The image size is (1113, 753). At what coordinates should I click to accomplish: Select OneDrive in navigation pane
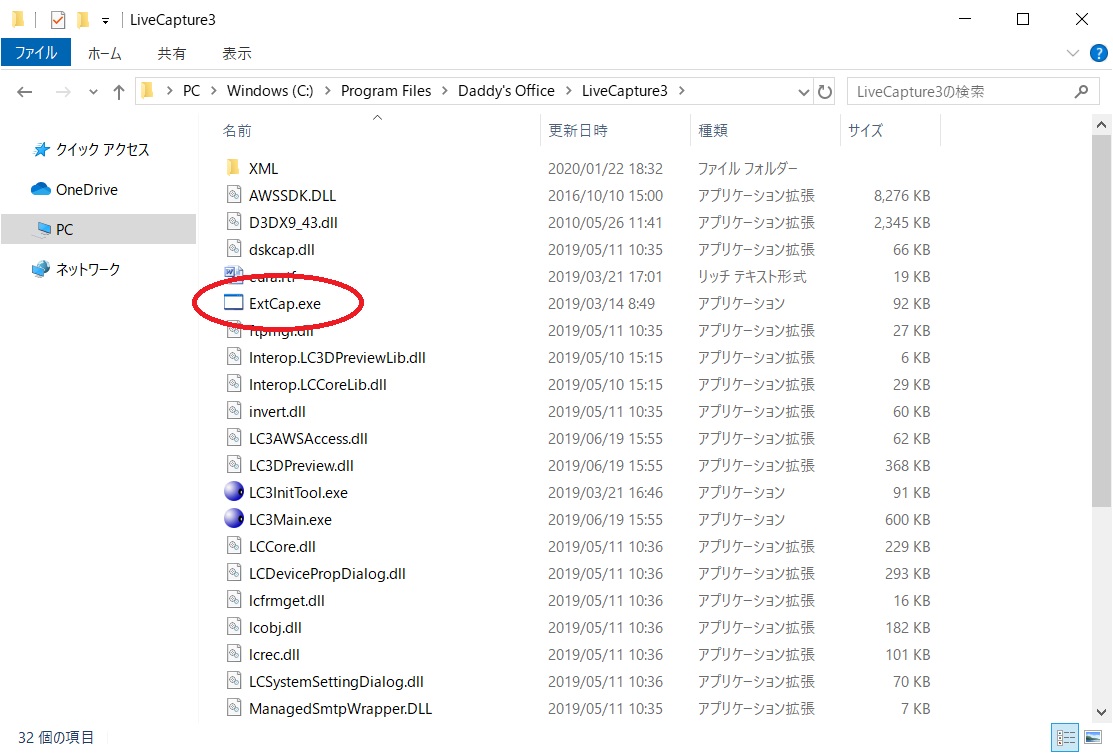87,189
